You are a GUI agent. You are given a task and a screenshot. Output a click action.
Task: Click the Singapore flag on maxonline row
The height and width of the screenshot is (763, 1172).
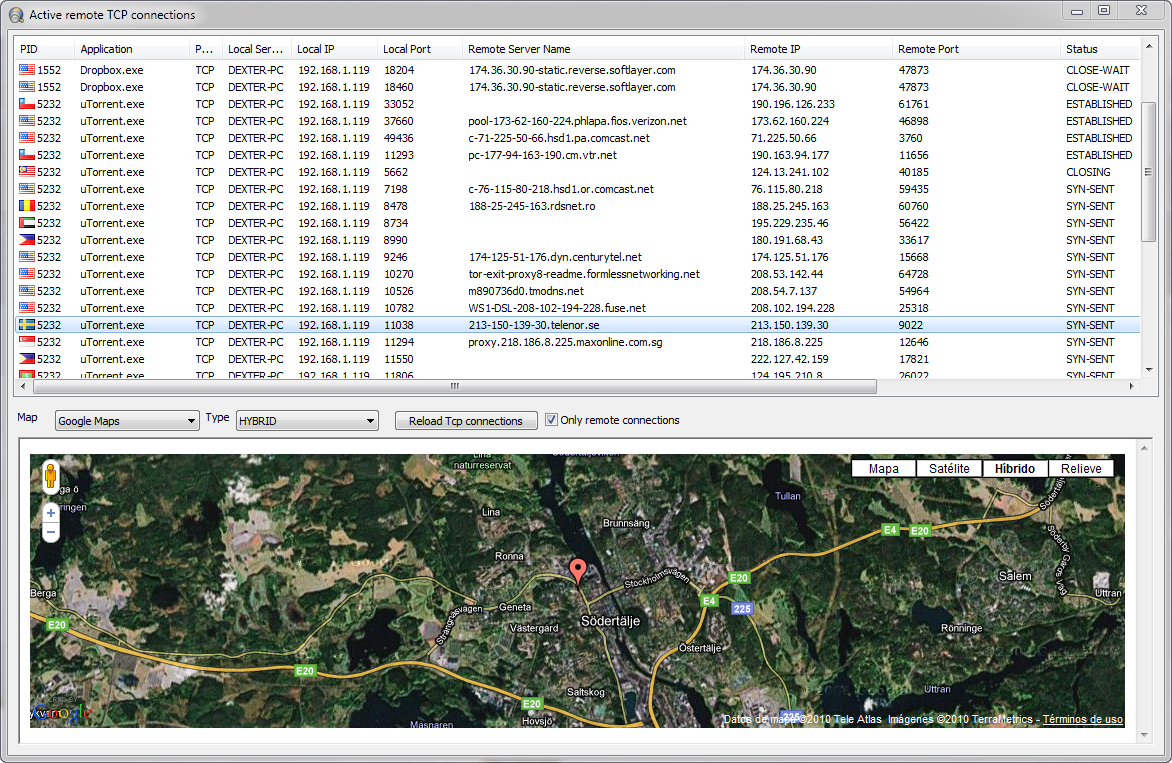(x=26, y=342)
